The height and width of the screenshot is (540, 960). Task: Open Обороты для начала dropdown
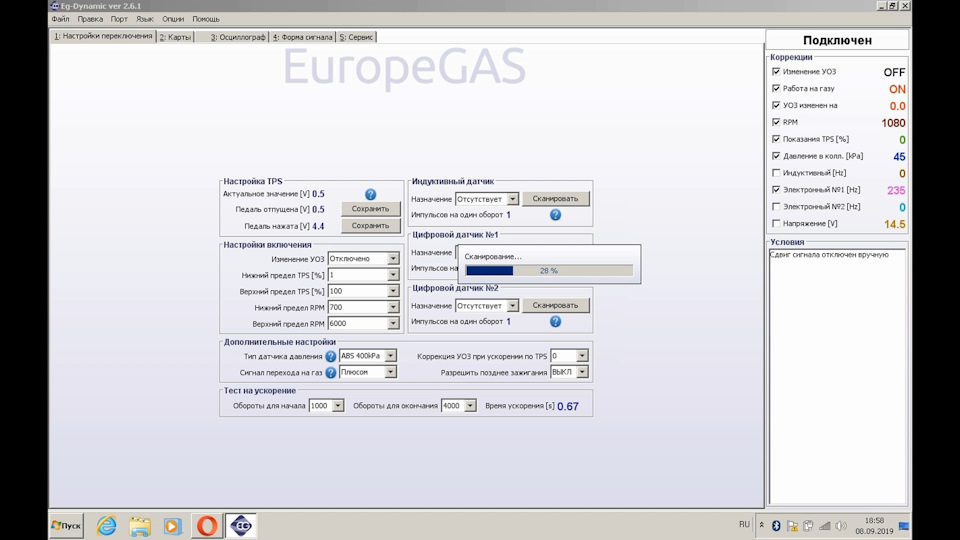pos(337,405)
